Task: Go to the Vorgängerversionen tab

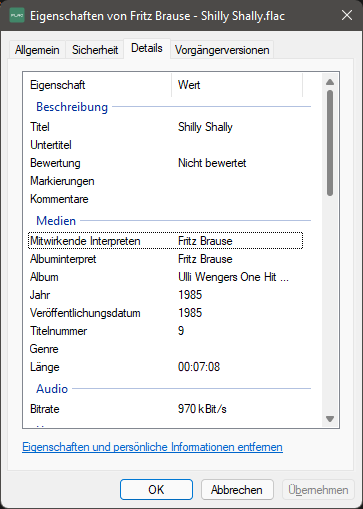Action: point(222,50)
